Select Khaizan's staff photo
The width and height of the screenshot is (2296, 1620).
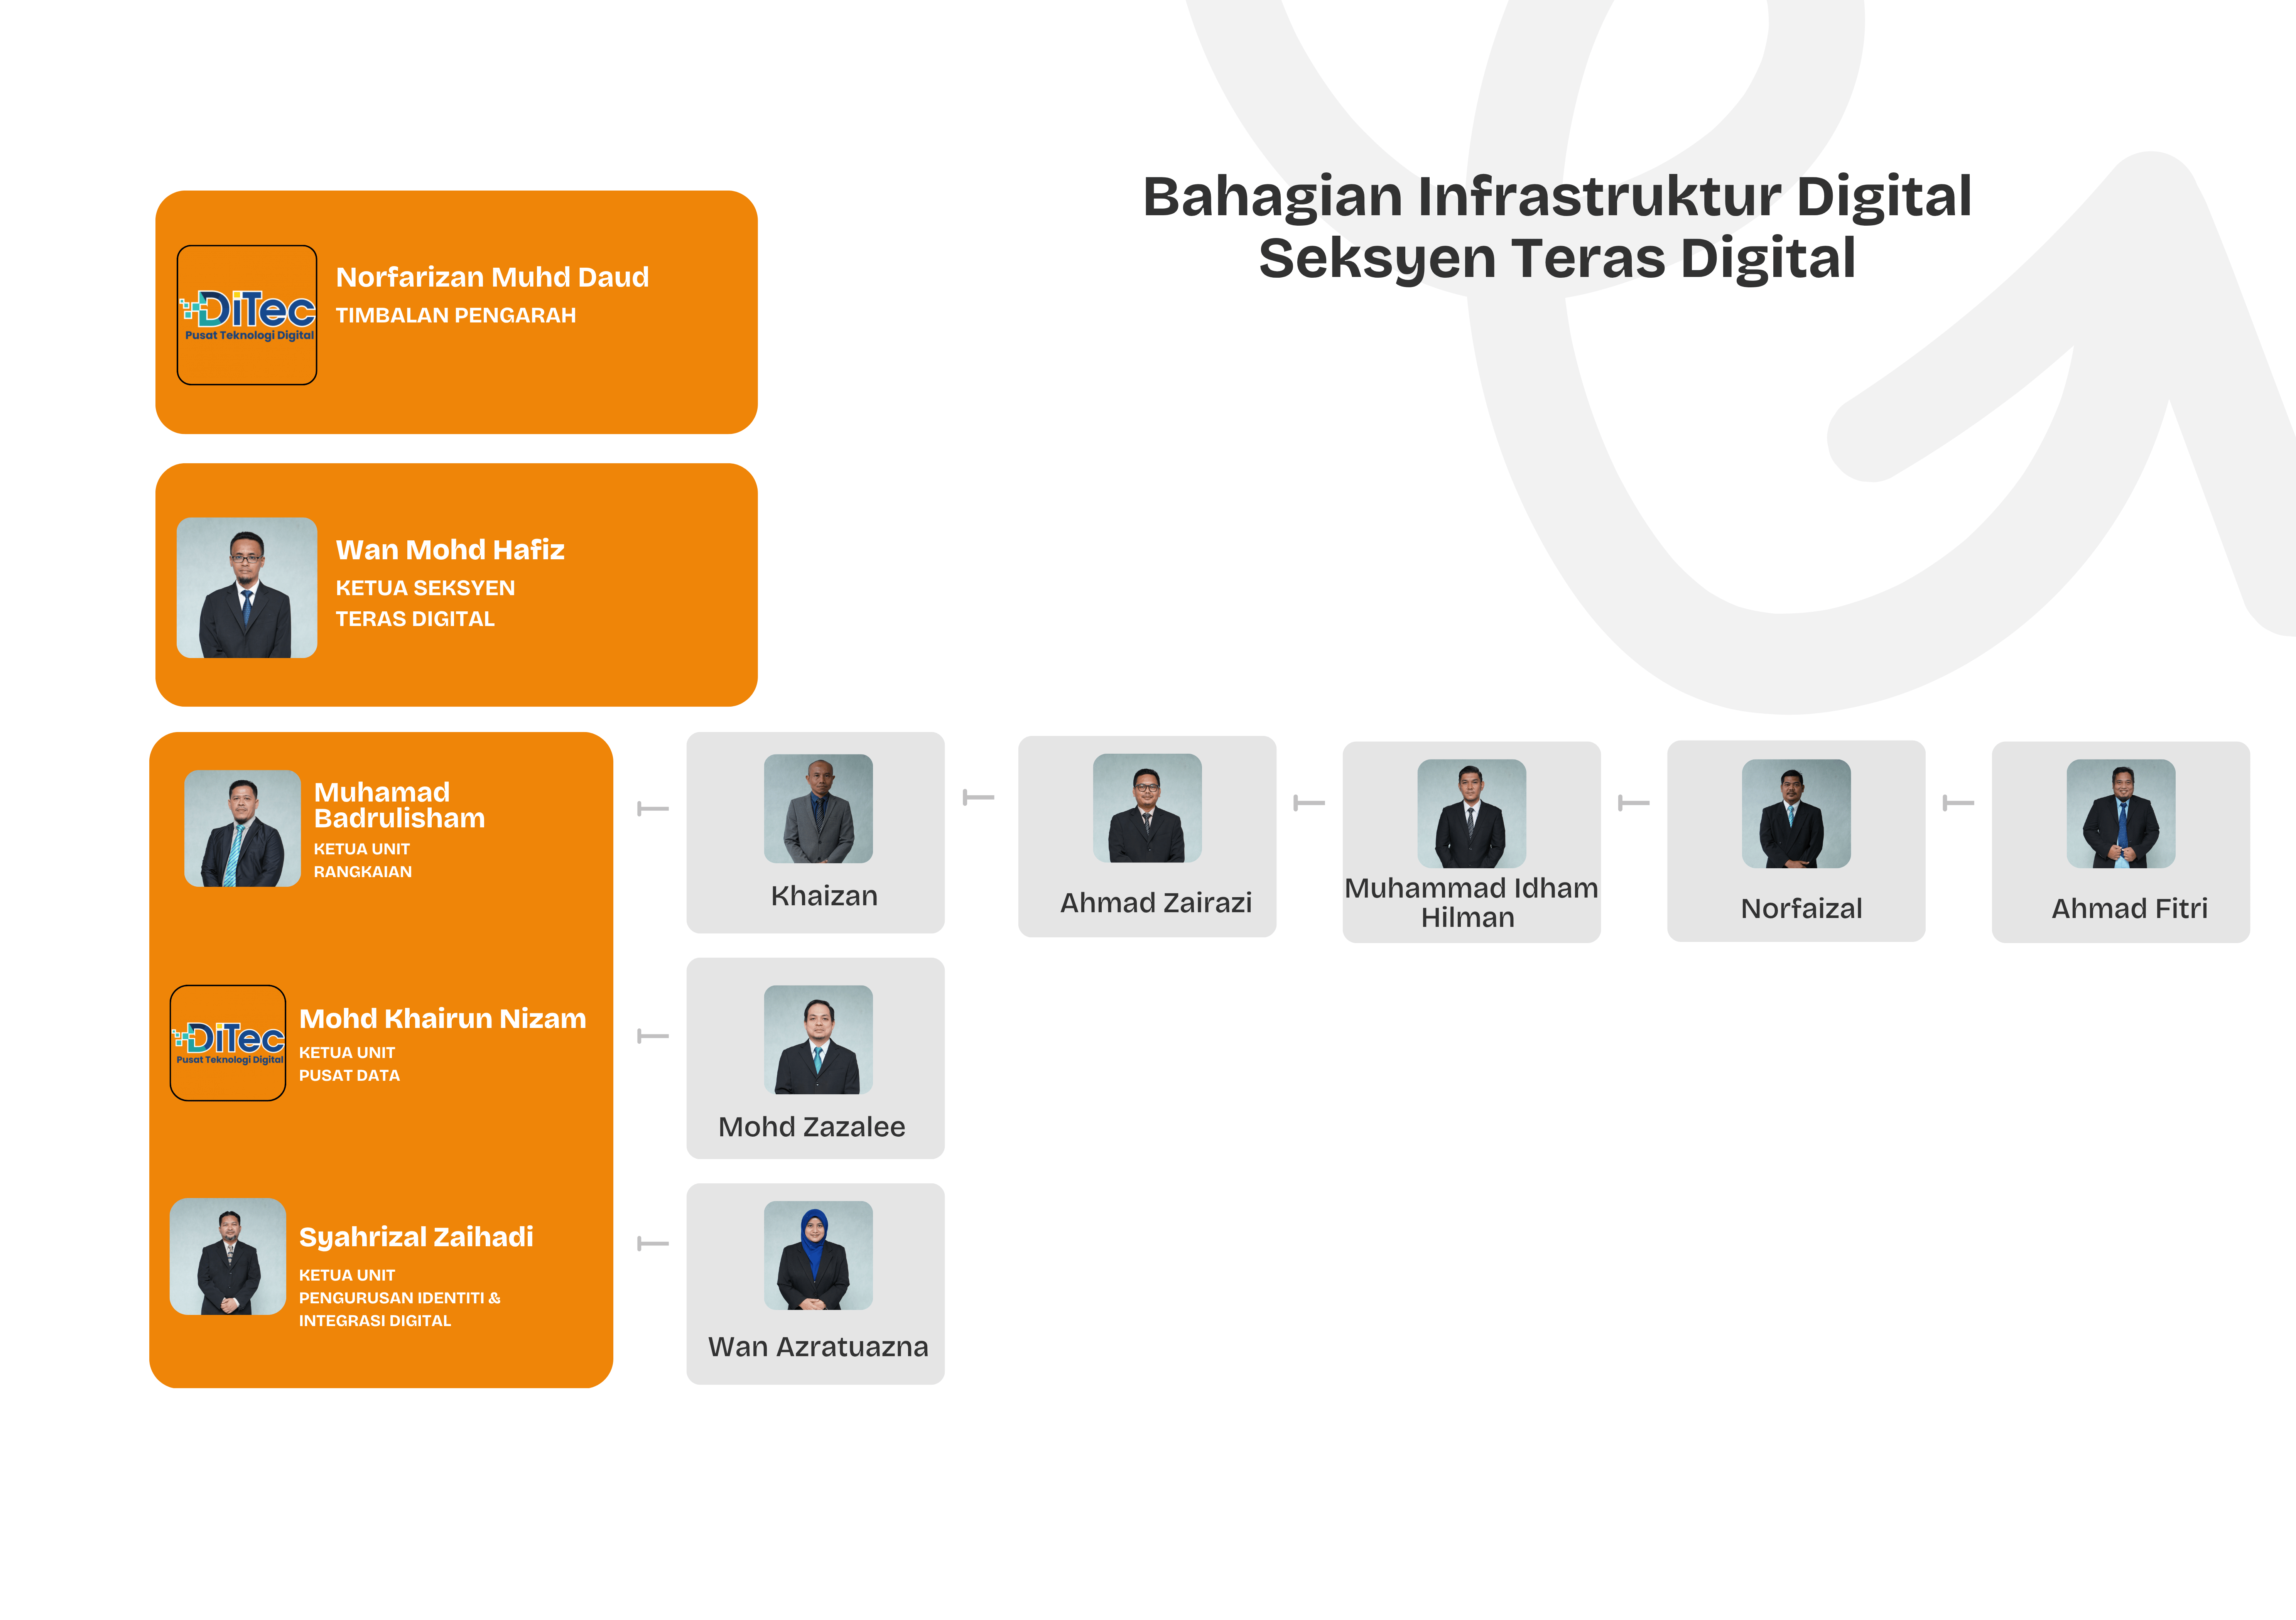[818, 808]
